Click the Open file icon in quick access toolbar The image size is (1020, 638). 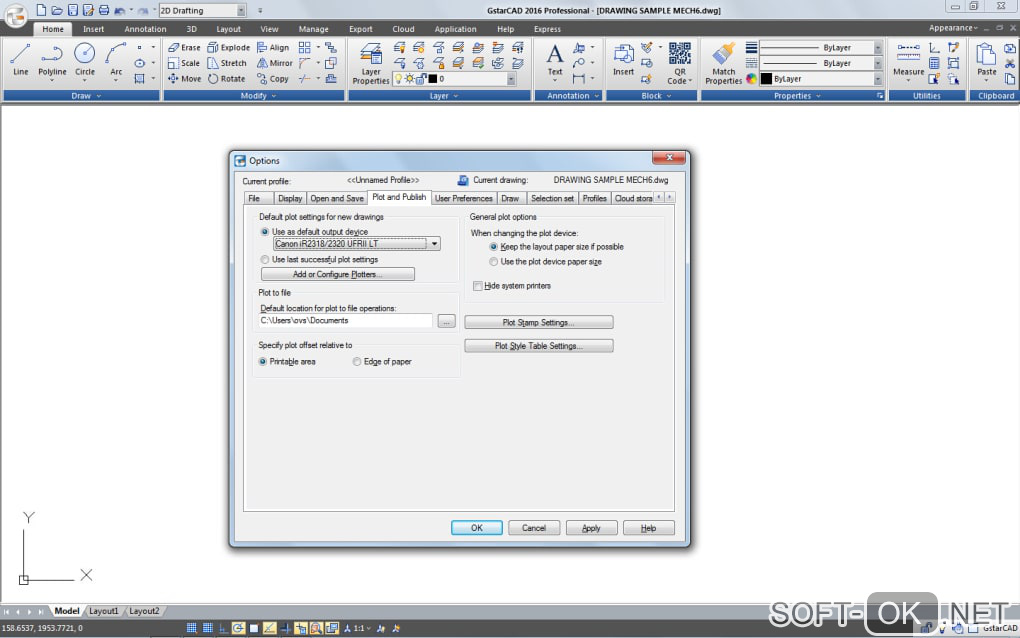click(x=57, y=10)
